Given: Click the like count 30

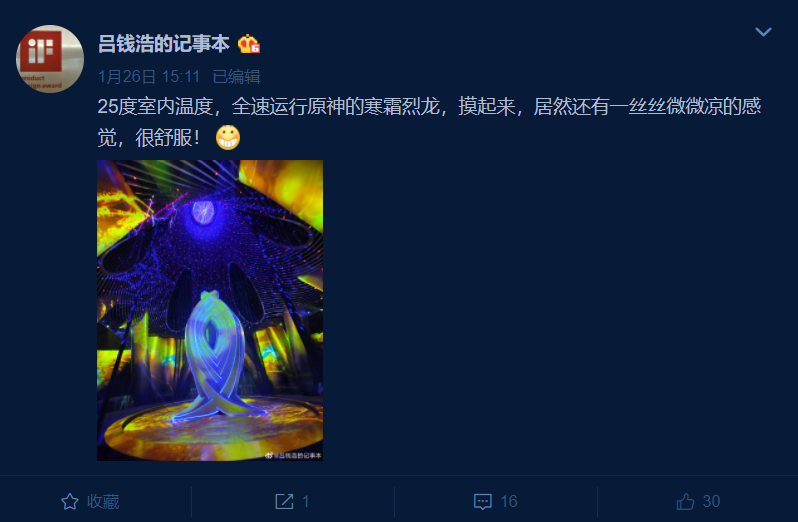Looking at the screenshot, I should point(711,502).
